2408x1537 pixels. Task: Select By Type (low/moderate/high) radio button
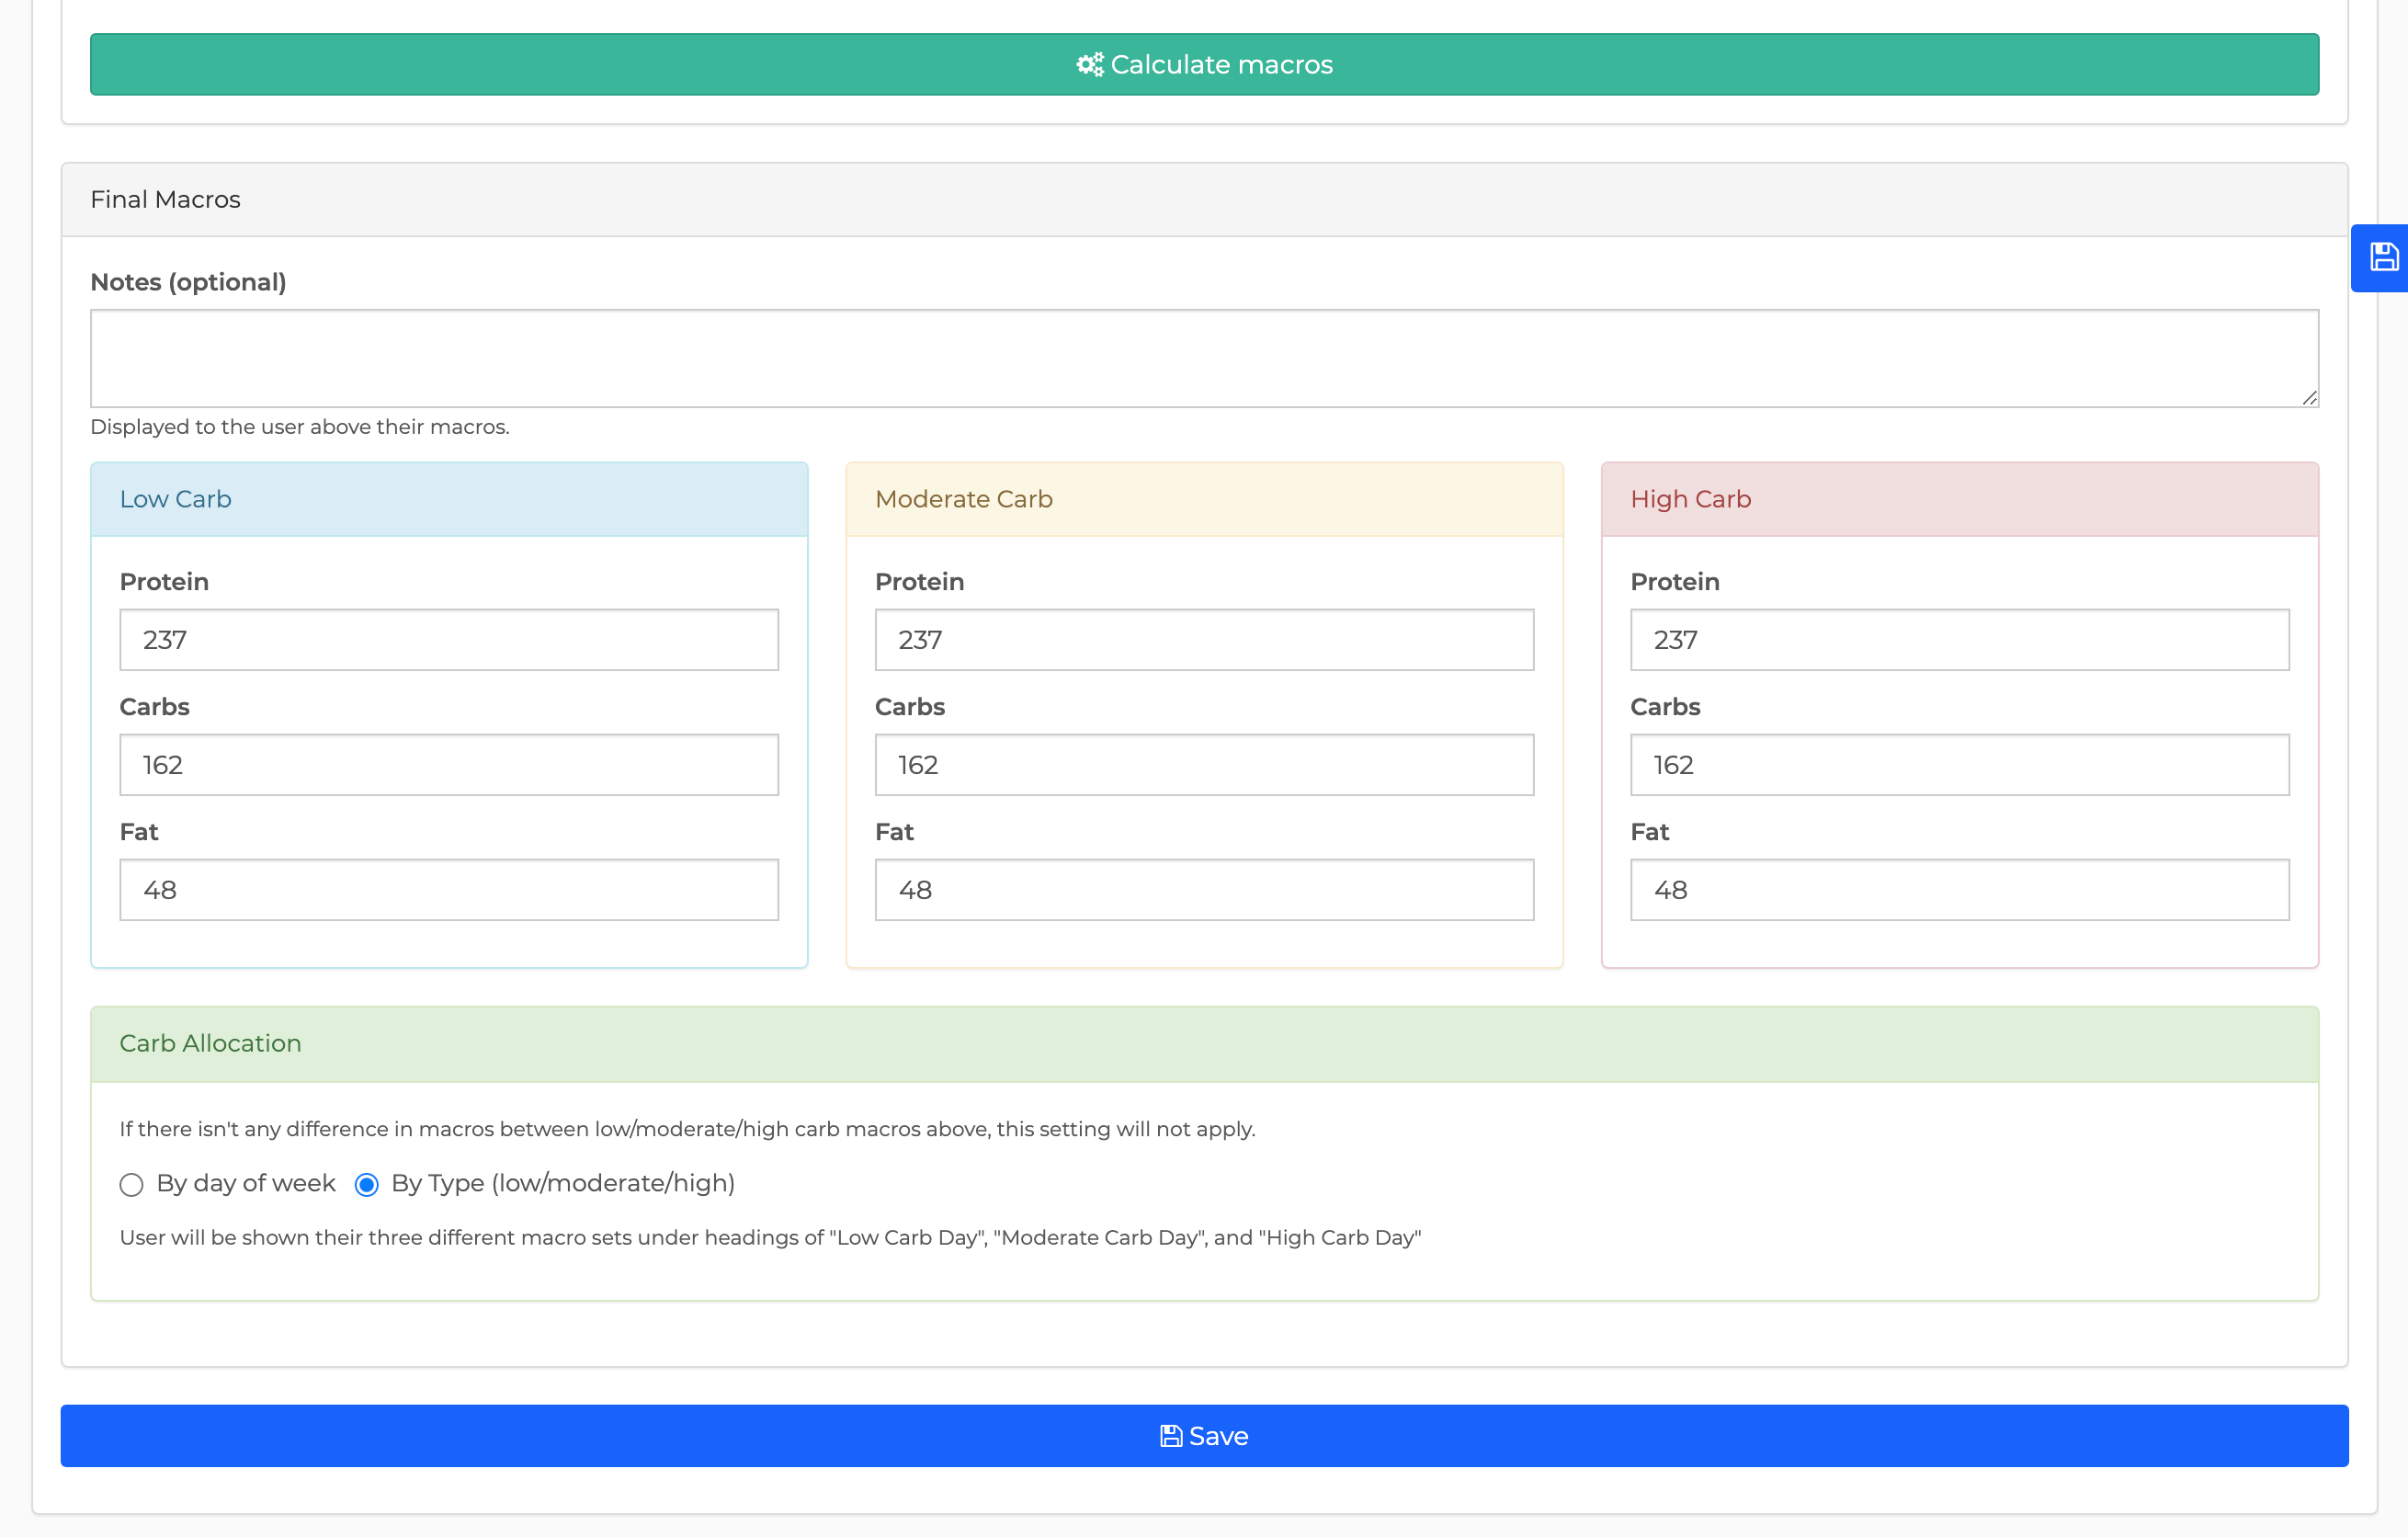point(367,1185)
